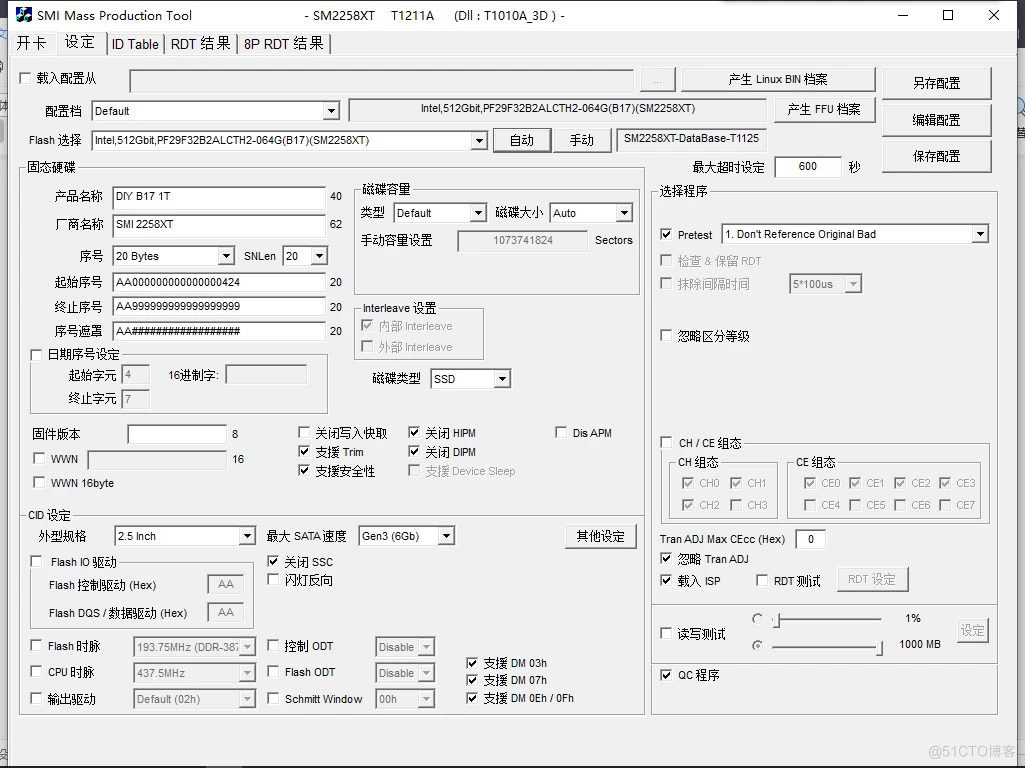Click the 产生 FFU 档案 button

[824, 109]
